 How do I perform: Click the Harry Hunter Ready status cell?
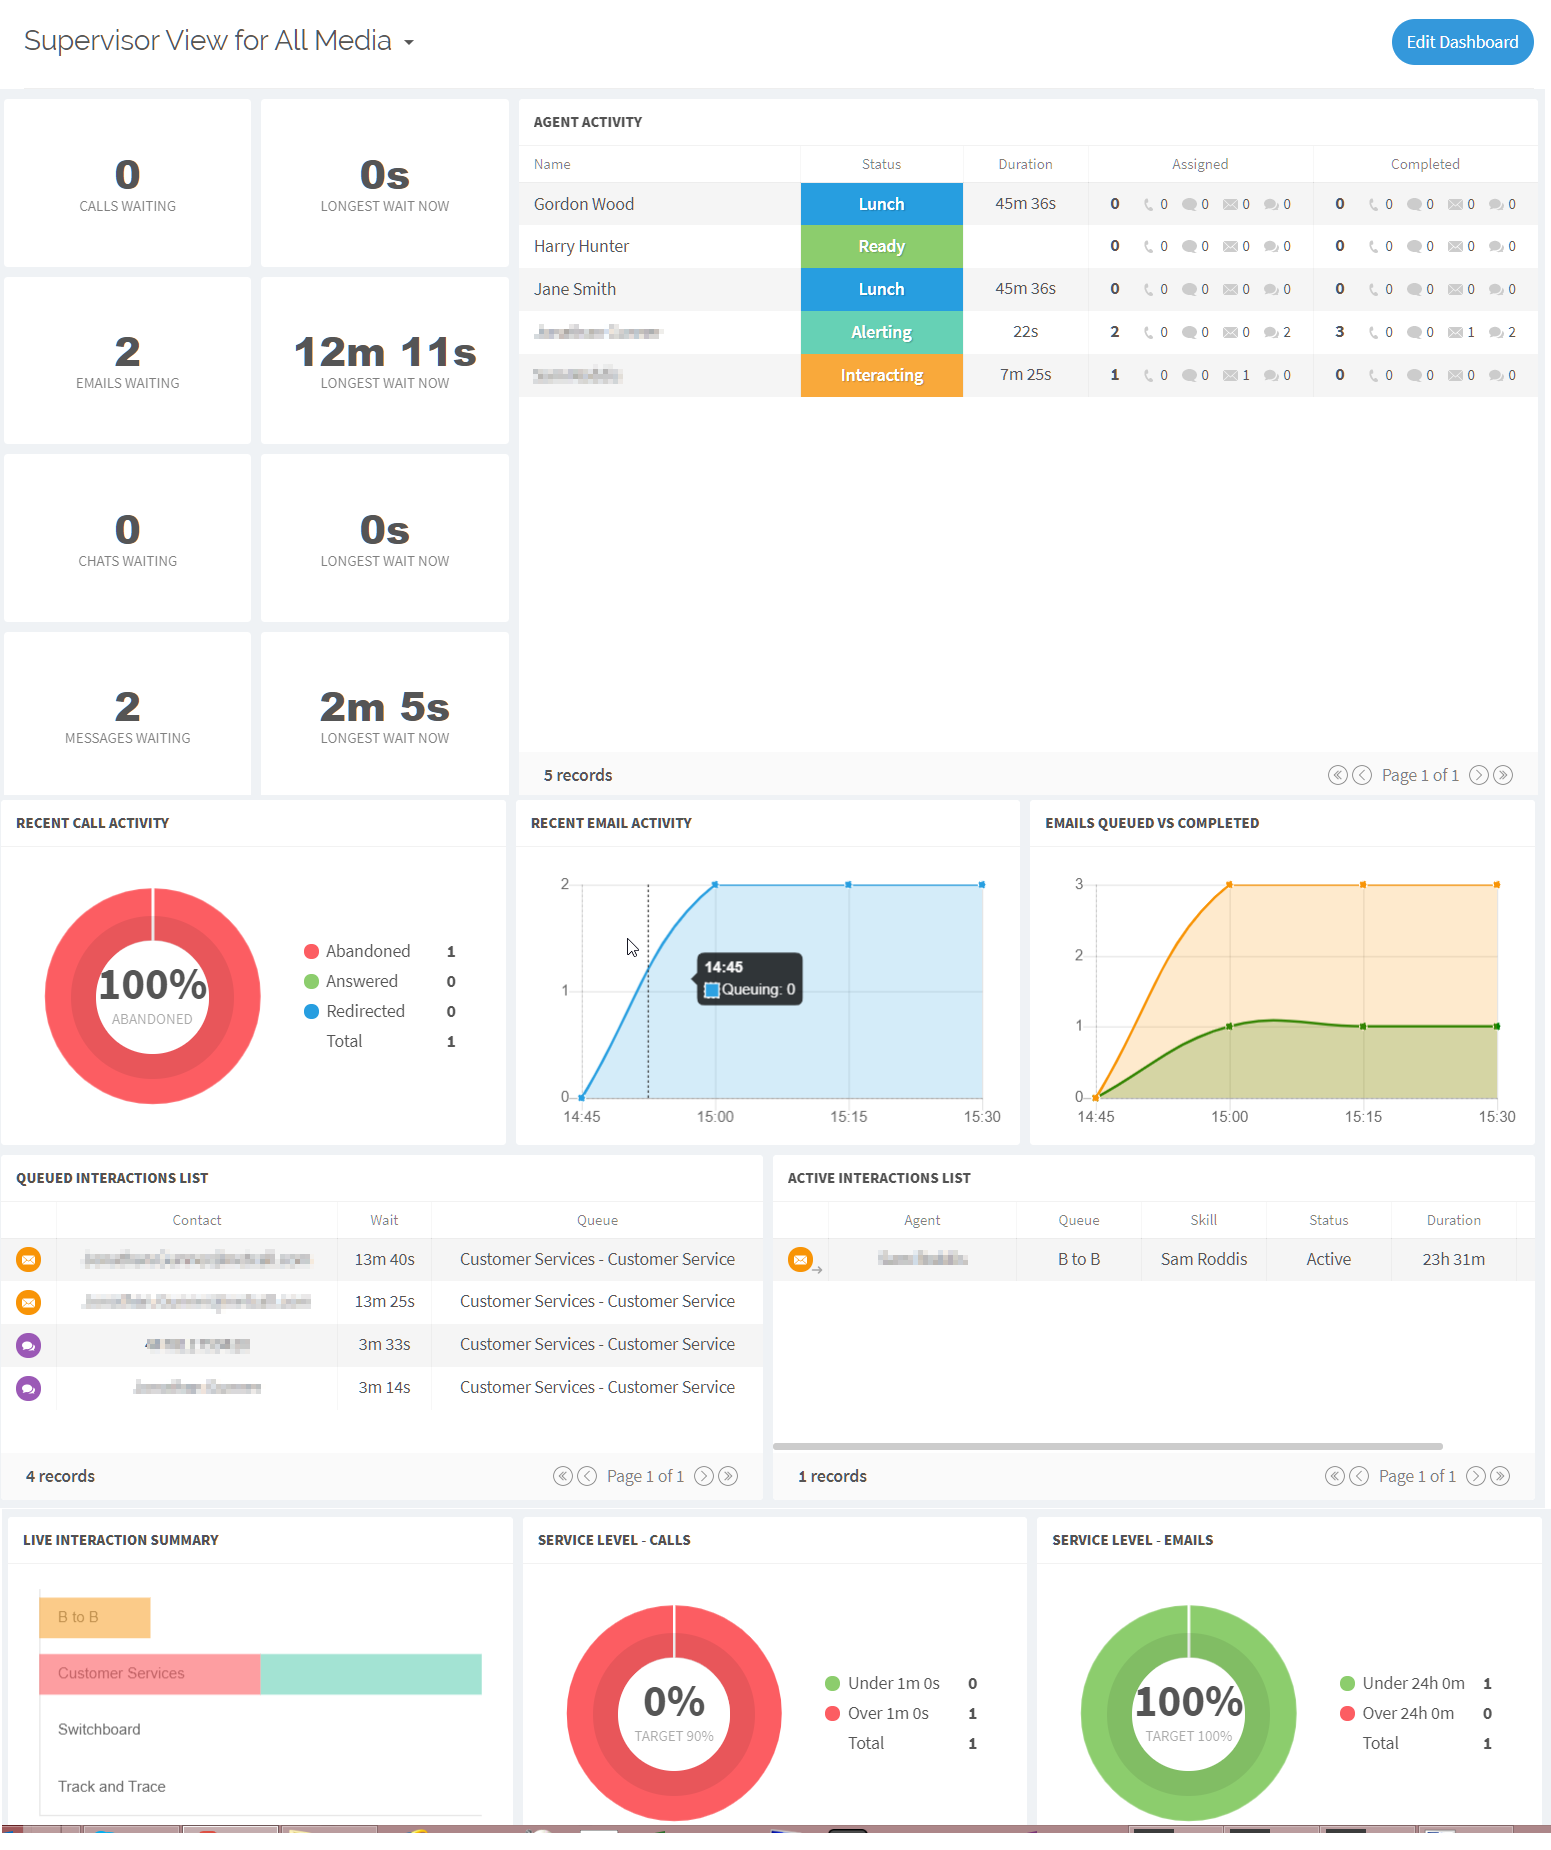tap(881, 246)
